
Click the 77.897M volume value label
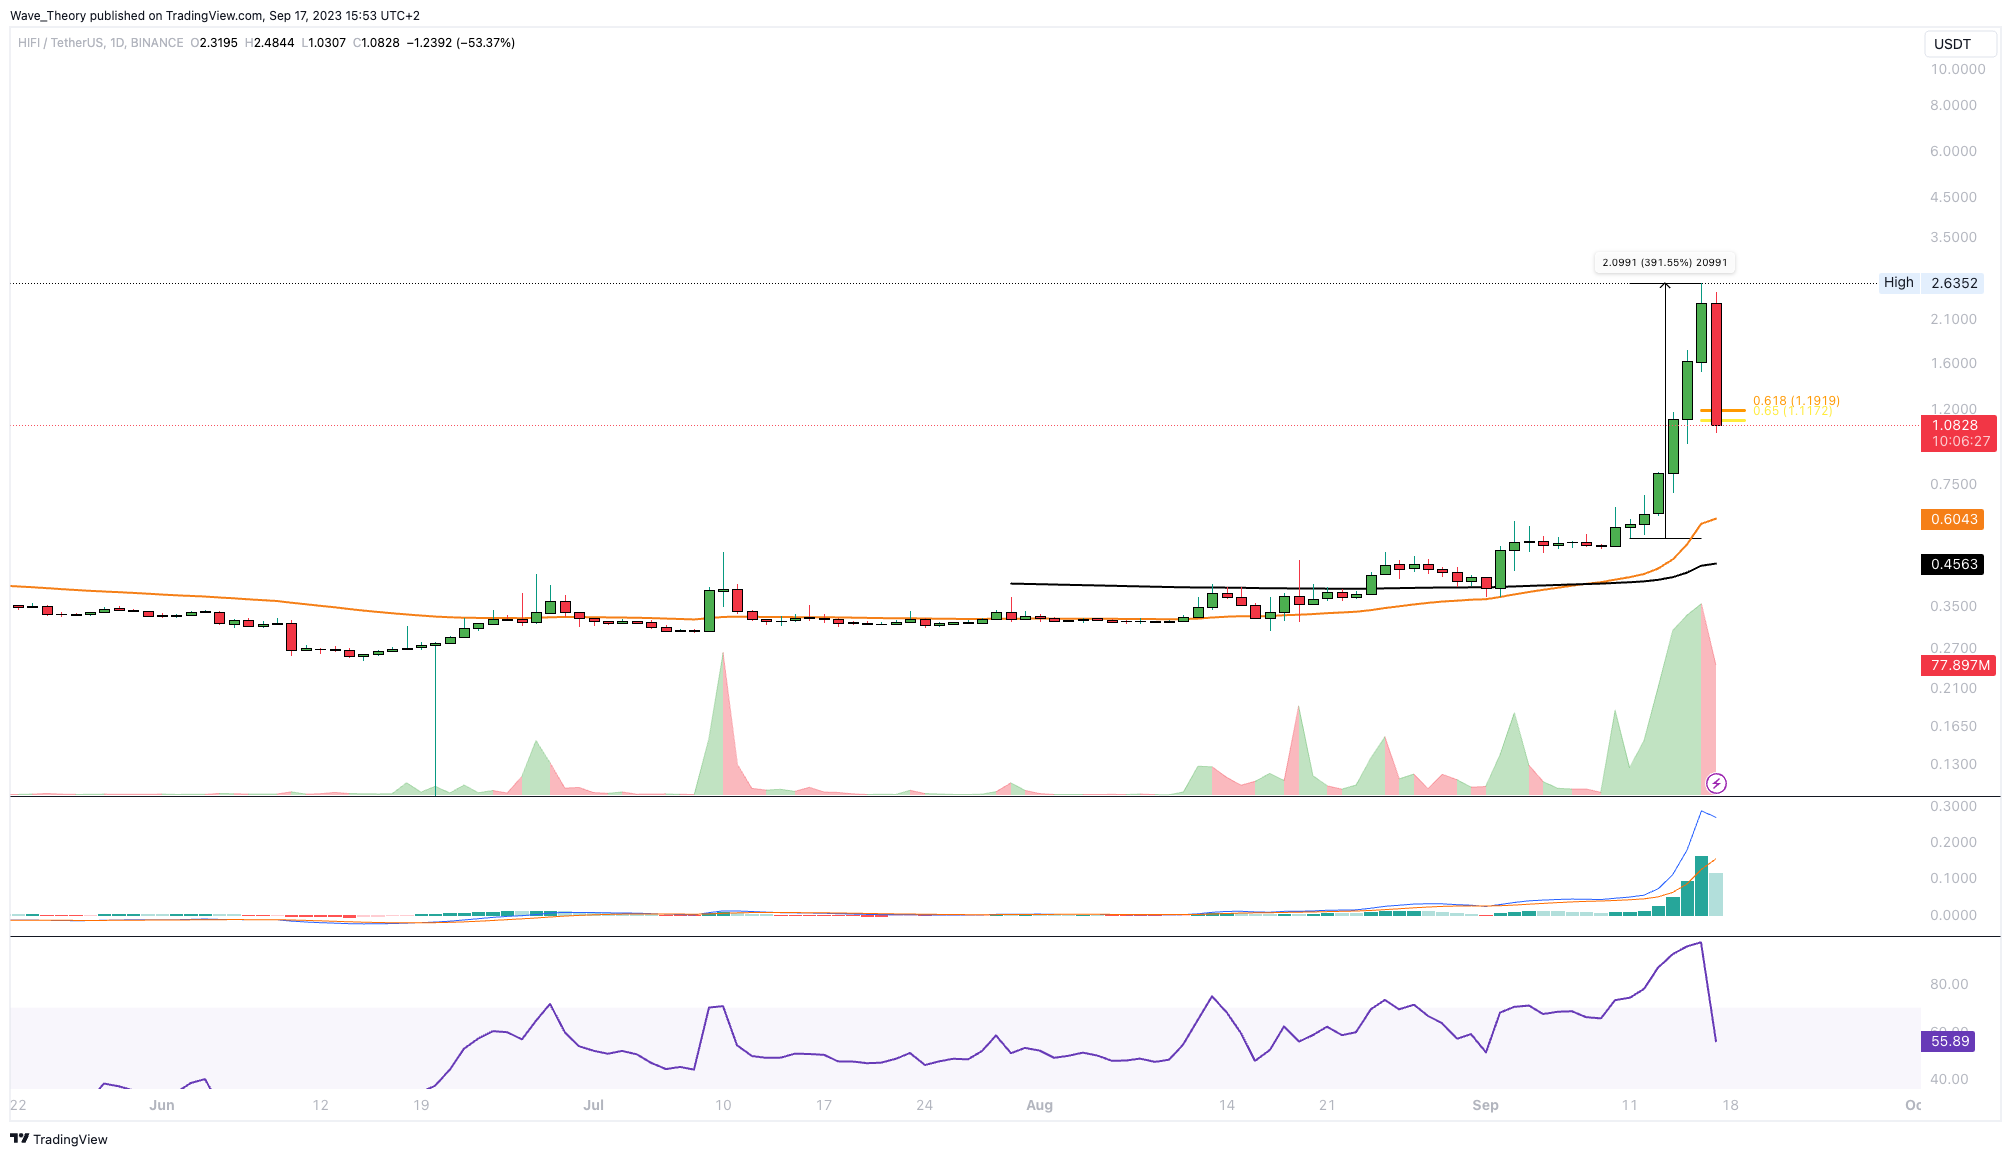1958,665
